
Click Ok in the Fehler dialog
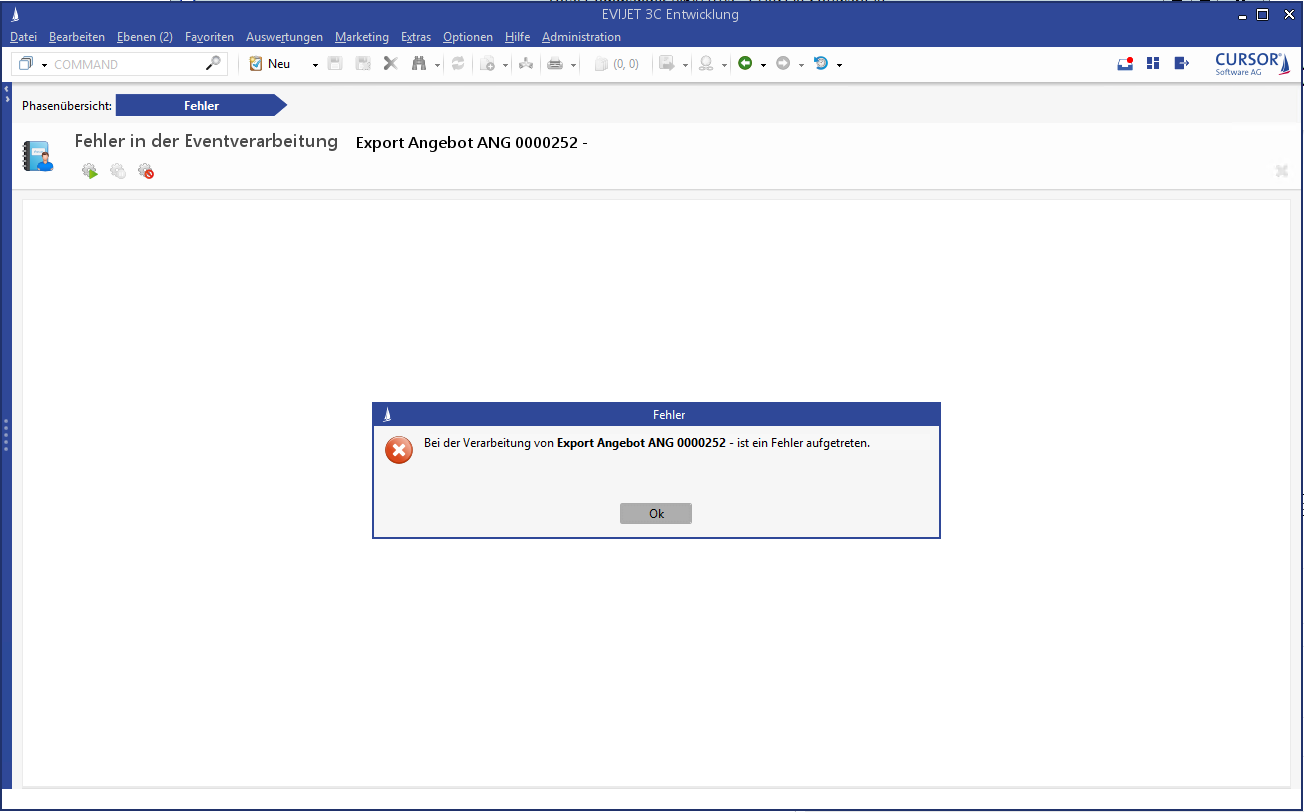(x=655, y=513)
